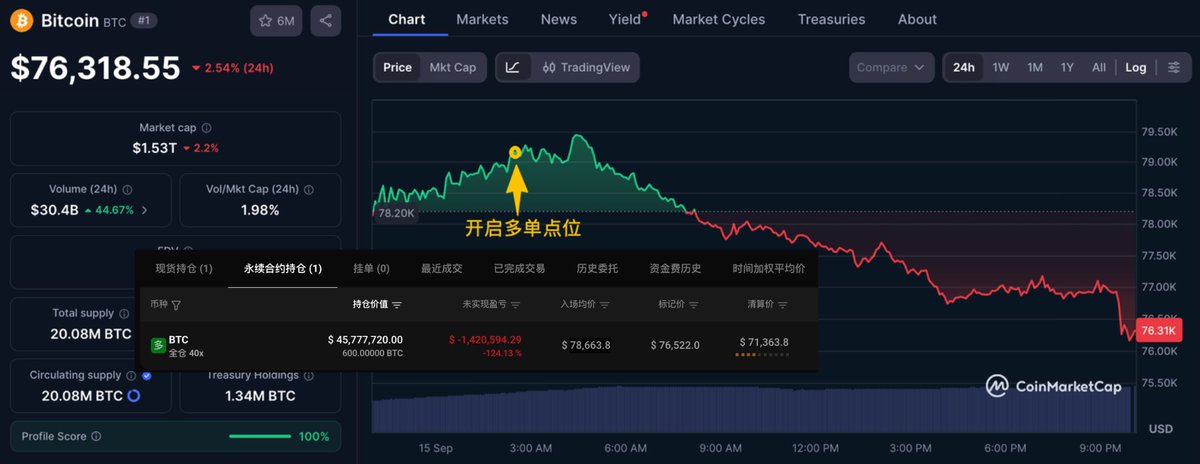The image size is (1200, 464).
Task: Switch to TradingView candlestick chart
Action: 586,67
